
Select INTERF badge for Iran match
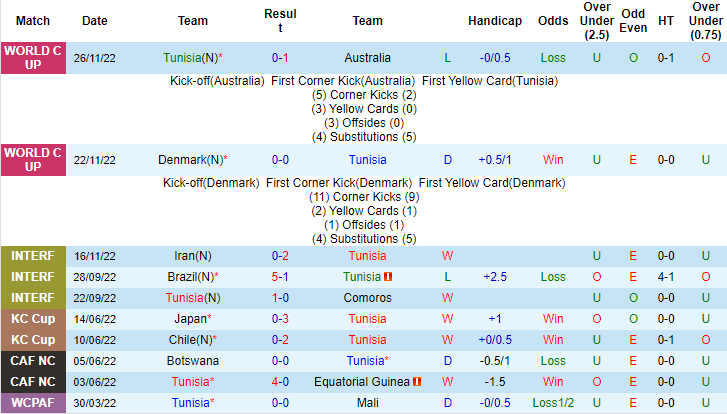pos(33,256)
